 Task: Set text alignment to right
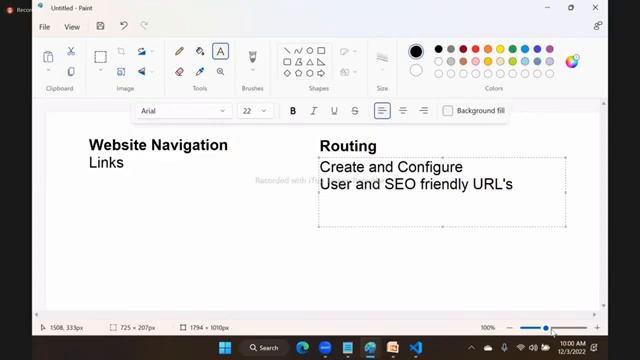[424, 111]
